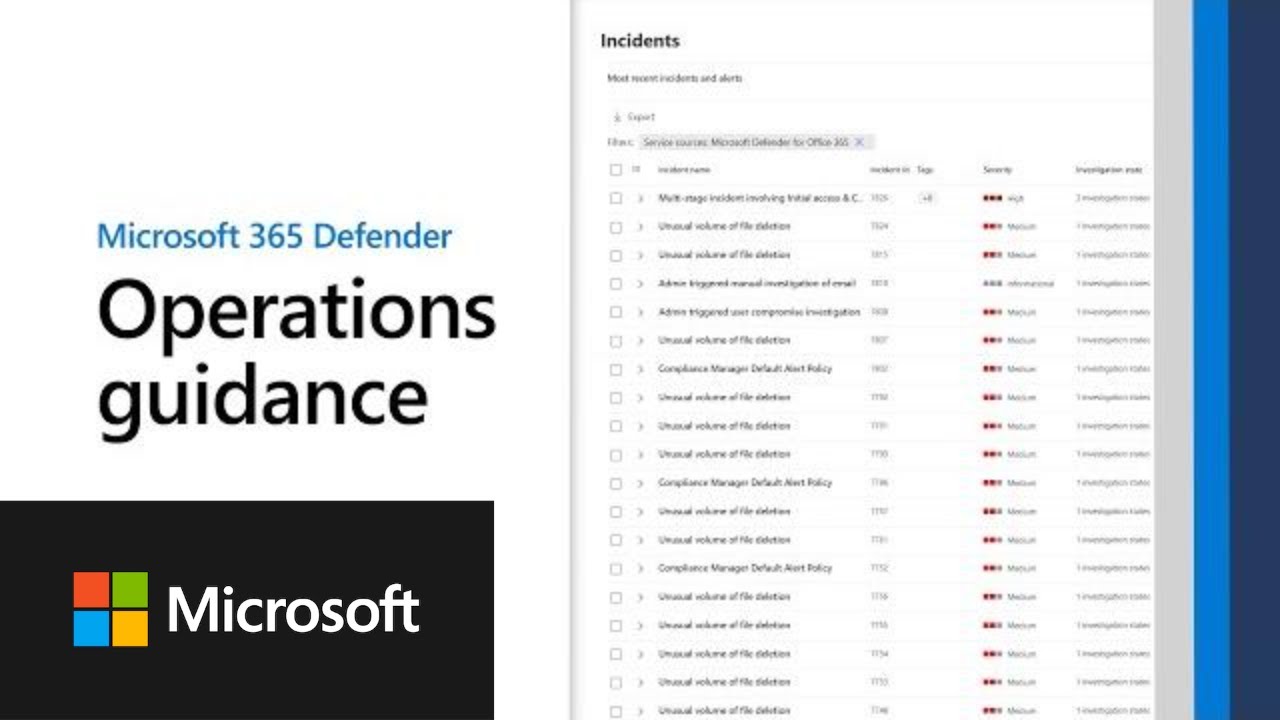
Task: Click the Incidents page heading
Action: click(640, 41)
